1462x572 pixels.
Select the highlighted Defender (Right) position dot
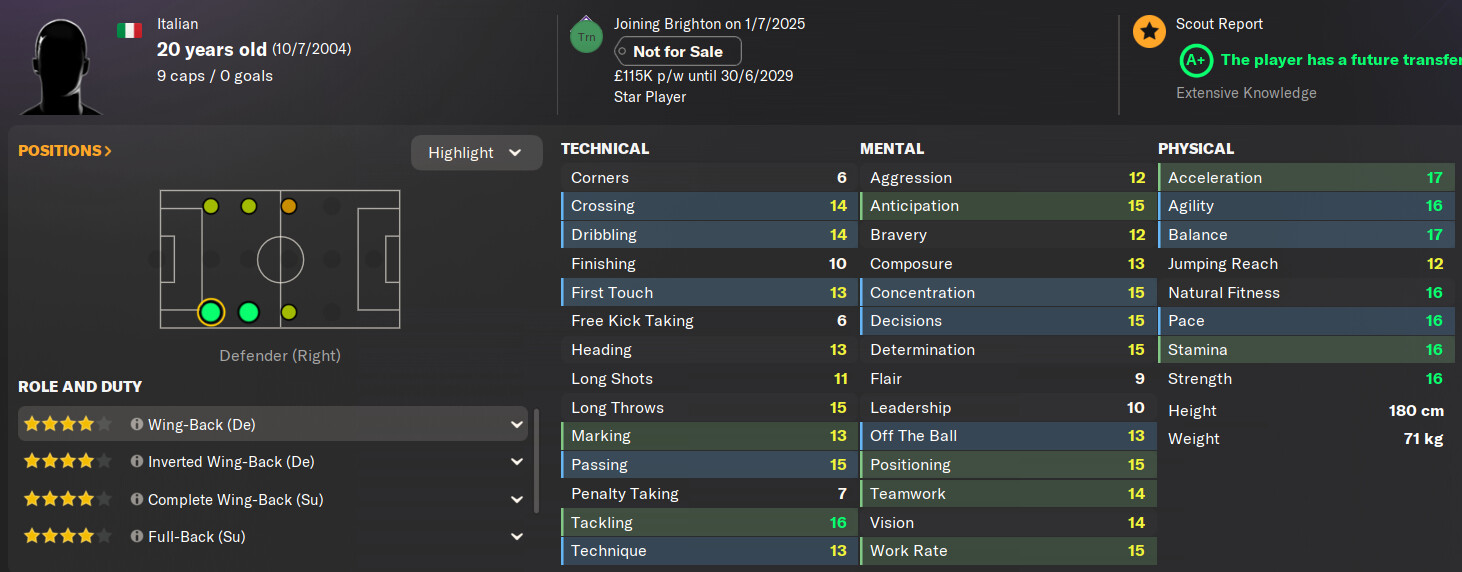coord(210,312)
